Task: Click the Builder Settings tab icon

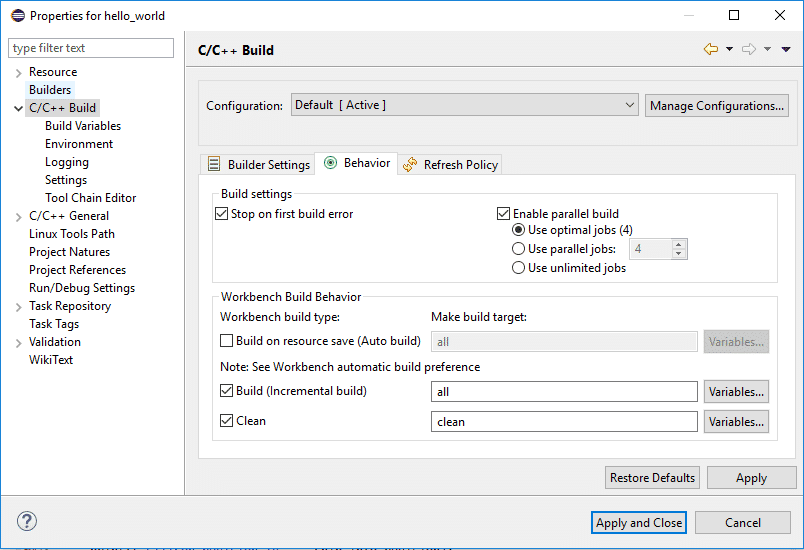Action: tap(214, 164)
